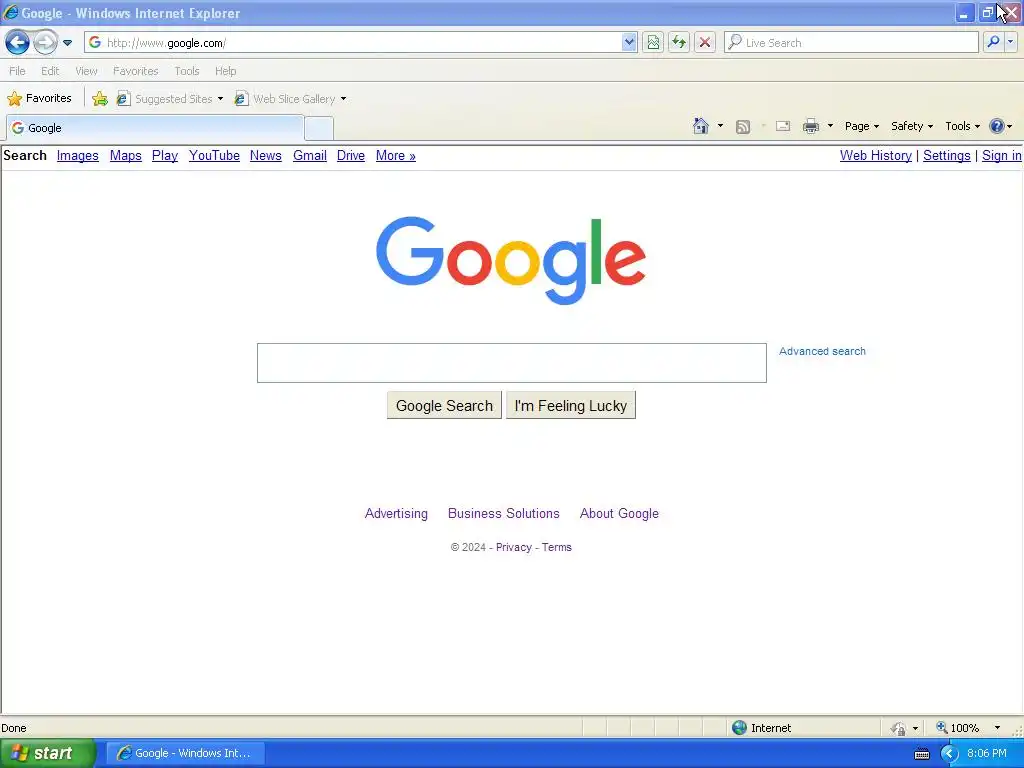This screenshot has width=1024, height=768.
Task: Open Web Slice Gallery dropdown
Action: pyautogui.click(x=291, y=99)
